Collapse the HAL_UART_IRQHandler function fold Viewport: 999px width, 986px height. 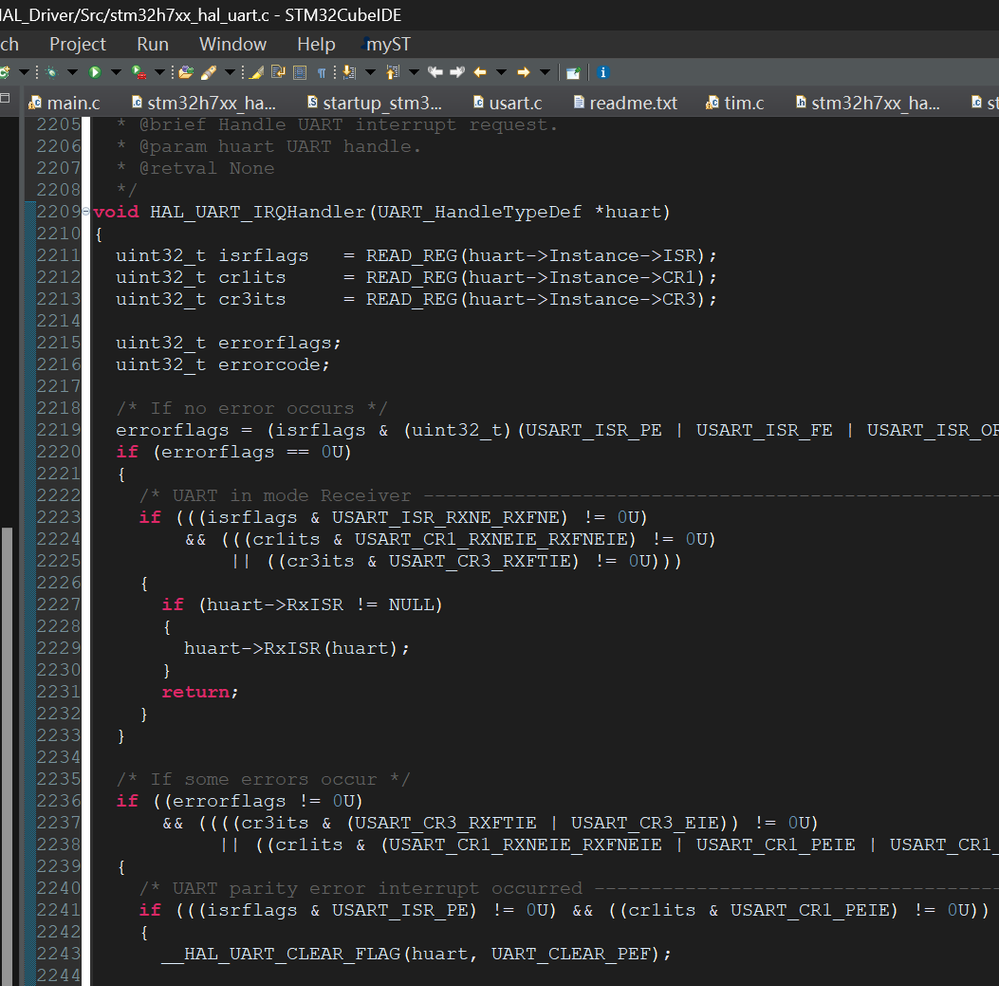(x=86, y=212)
